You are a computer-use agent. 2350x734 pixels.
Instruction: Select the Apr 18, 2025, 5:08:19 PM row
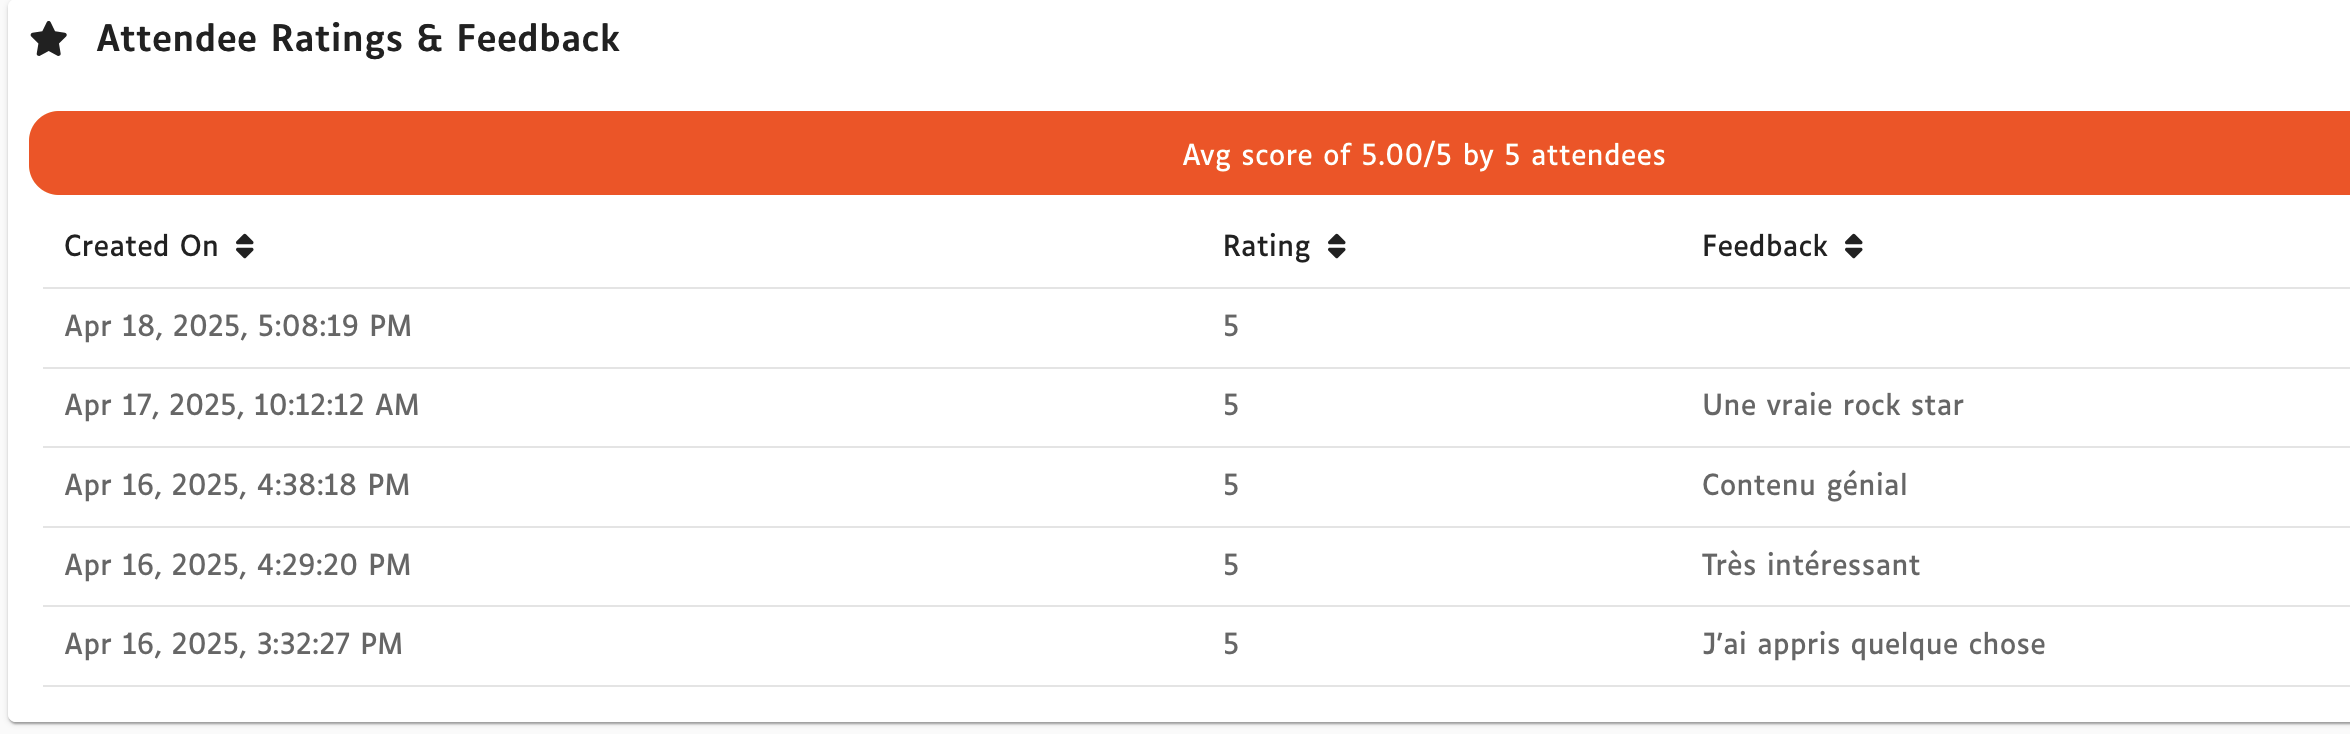238,326
